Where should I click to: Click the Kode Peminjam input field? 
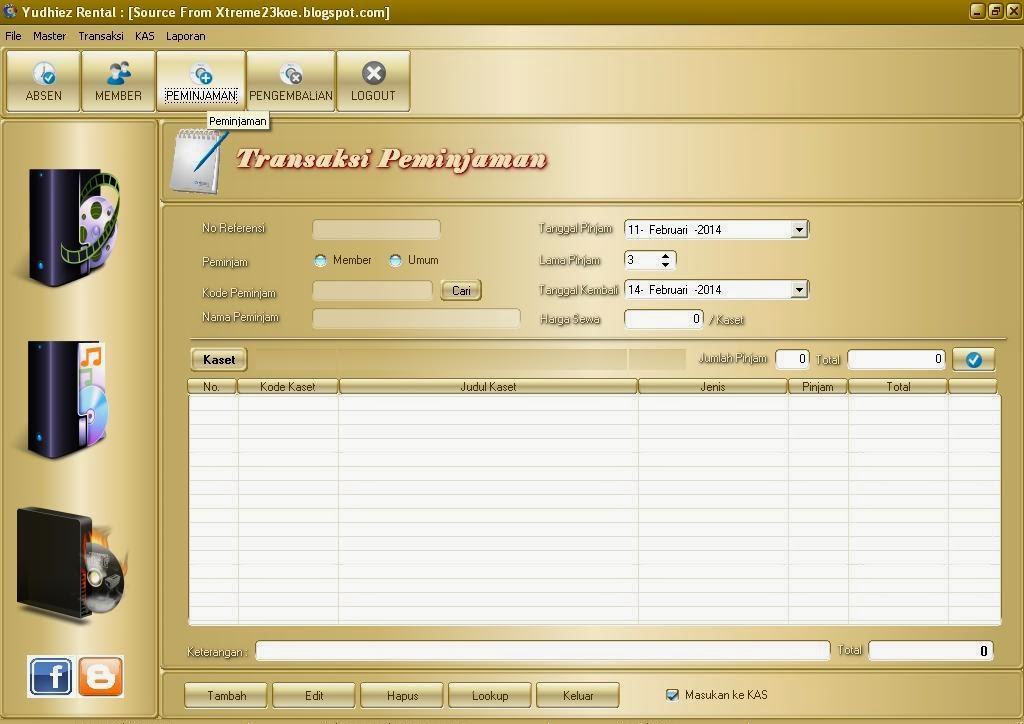pos(372,291)
